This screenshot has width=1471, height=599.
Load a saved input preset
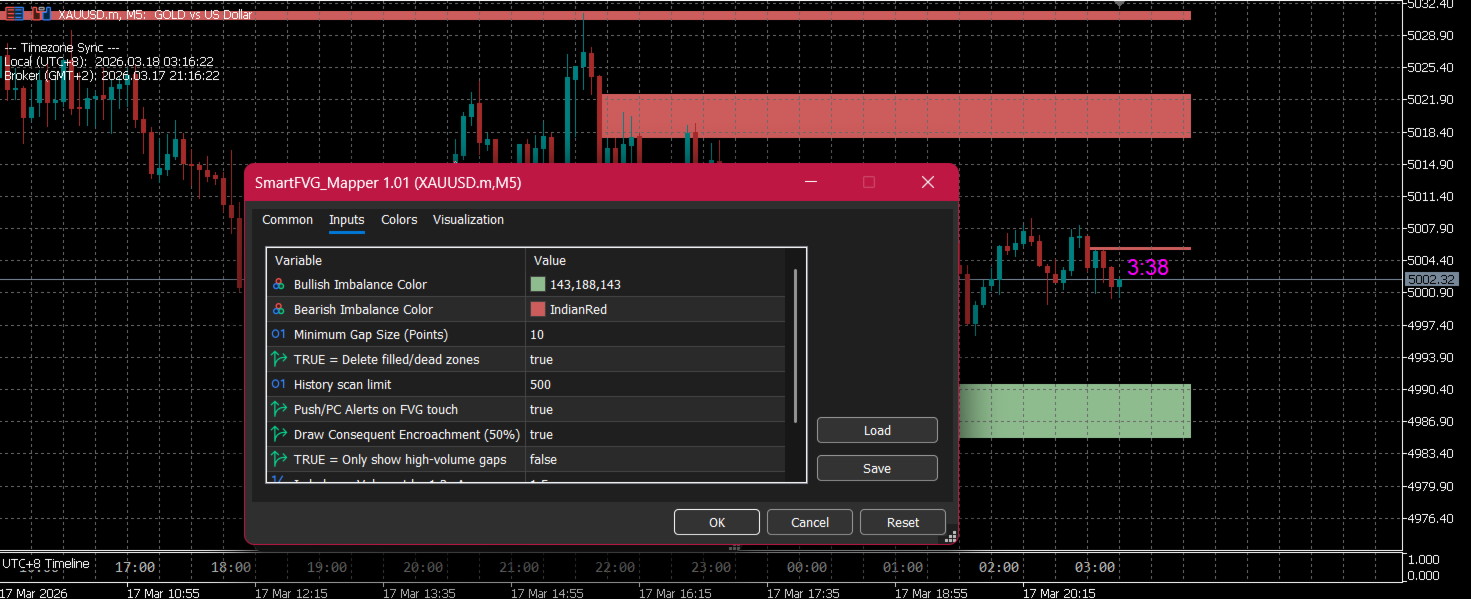tap(877, 430)
